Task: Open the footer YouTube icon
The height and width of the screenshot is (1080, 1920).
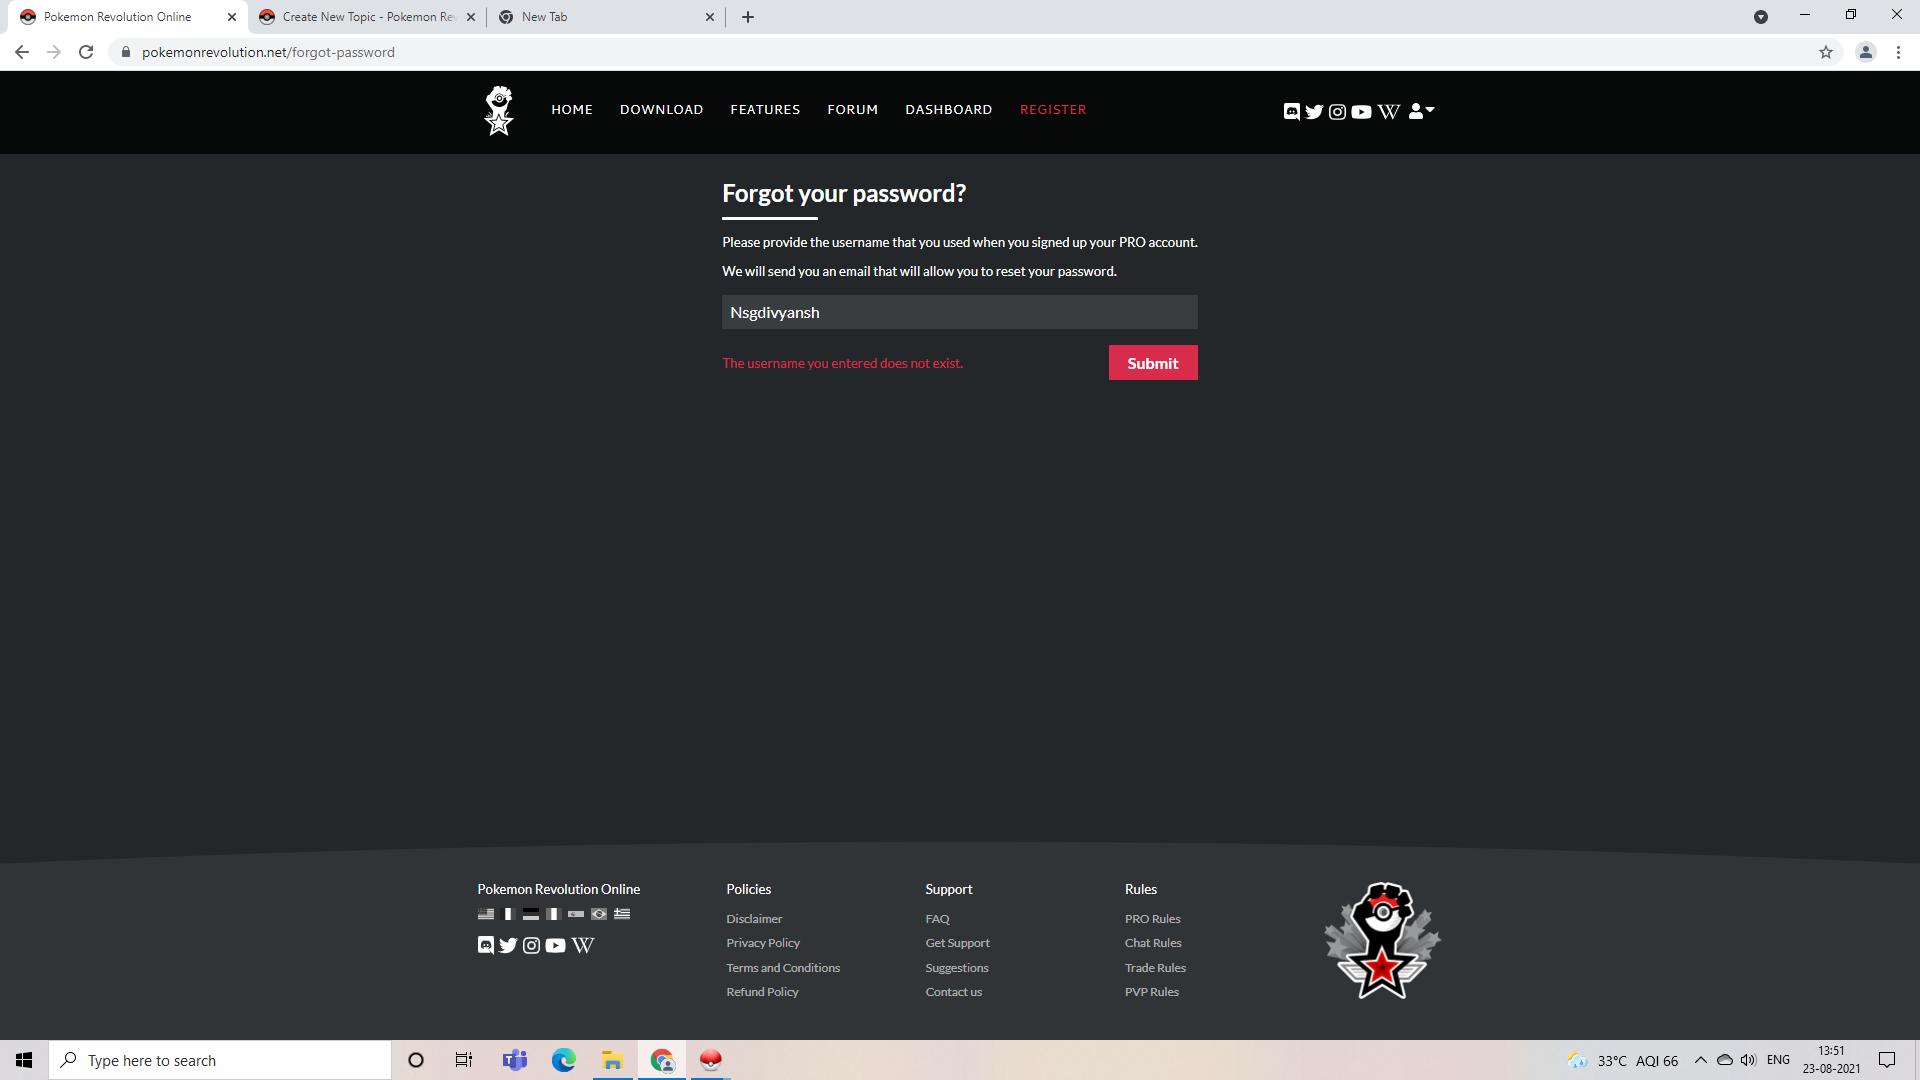Action: coord(555,945)
